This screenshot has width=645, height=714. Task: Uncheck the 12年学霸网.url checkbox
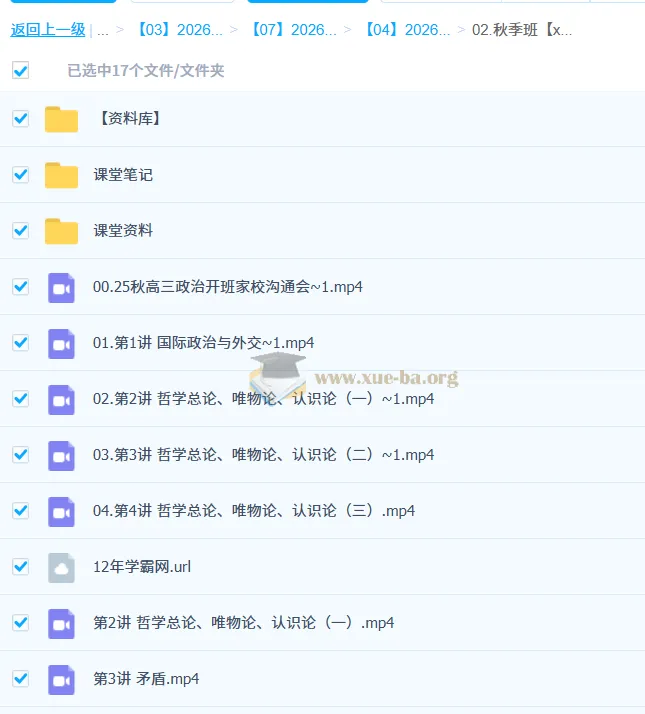[20, 566]
